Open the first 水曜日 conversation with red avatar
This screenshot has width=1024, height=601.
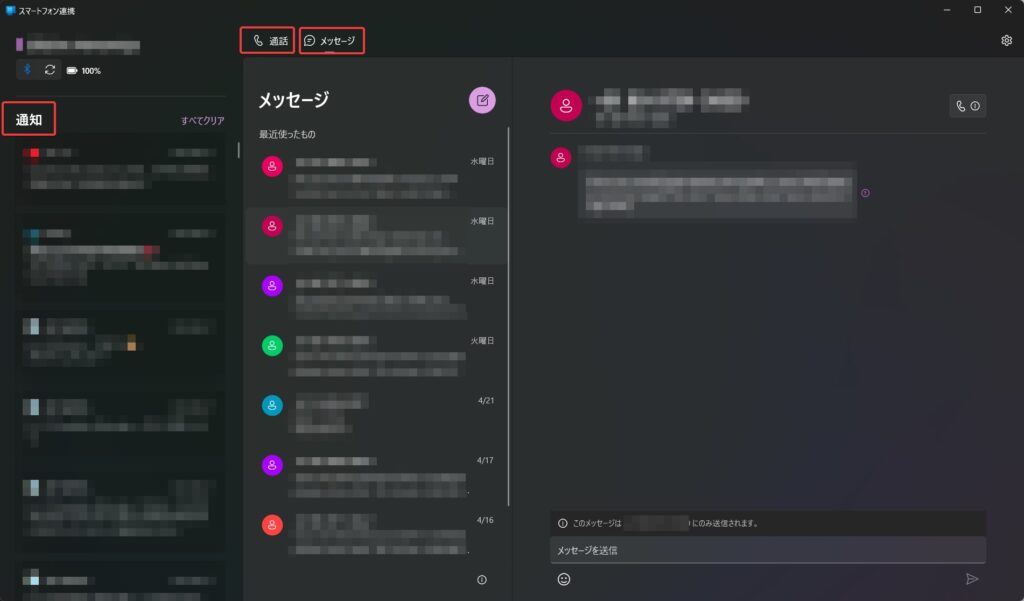click(377, 177)
